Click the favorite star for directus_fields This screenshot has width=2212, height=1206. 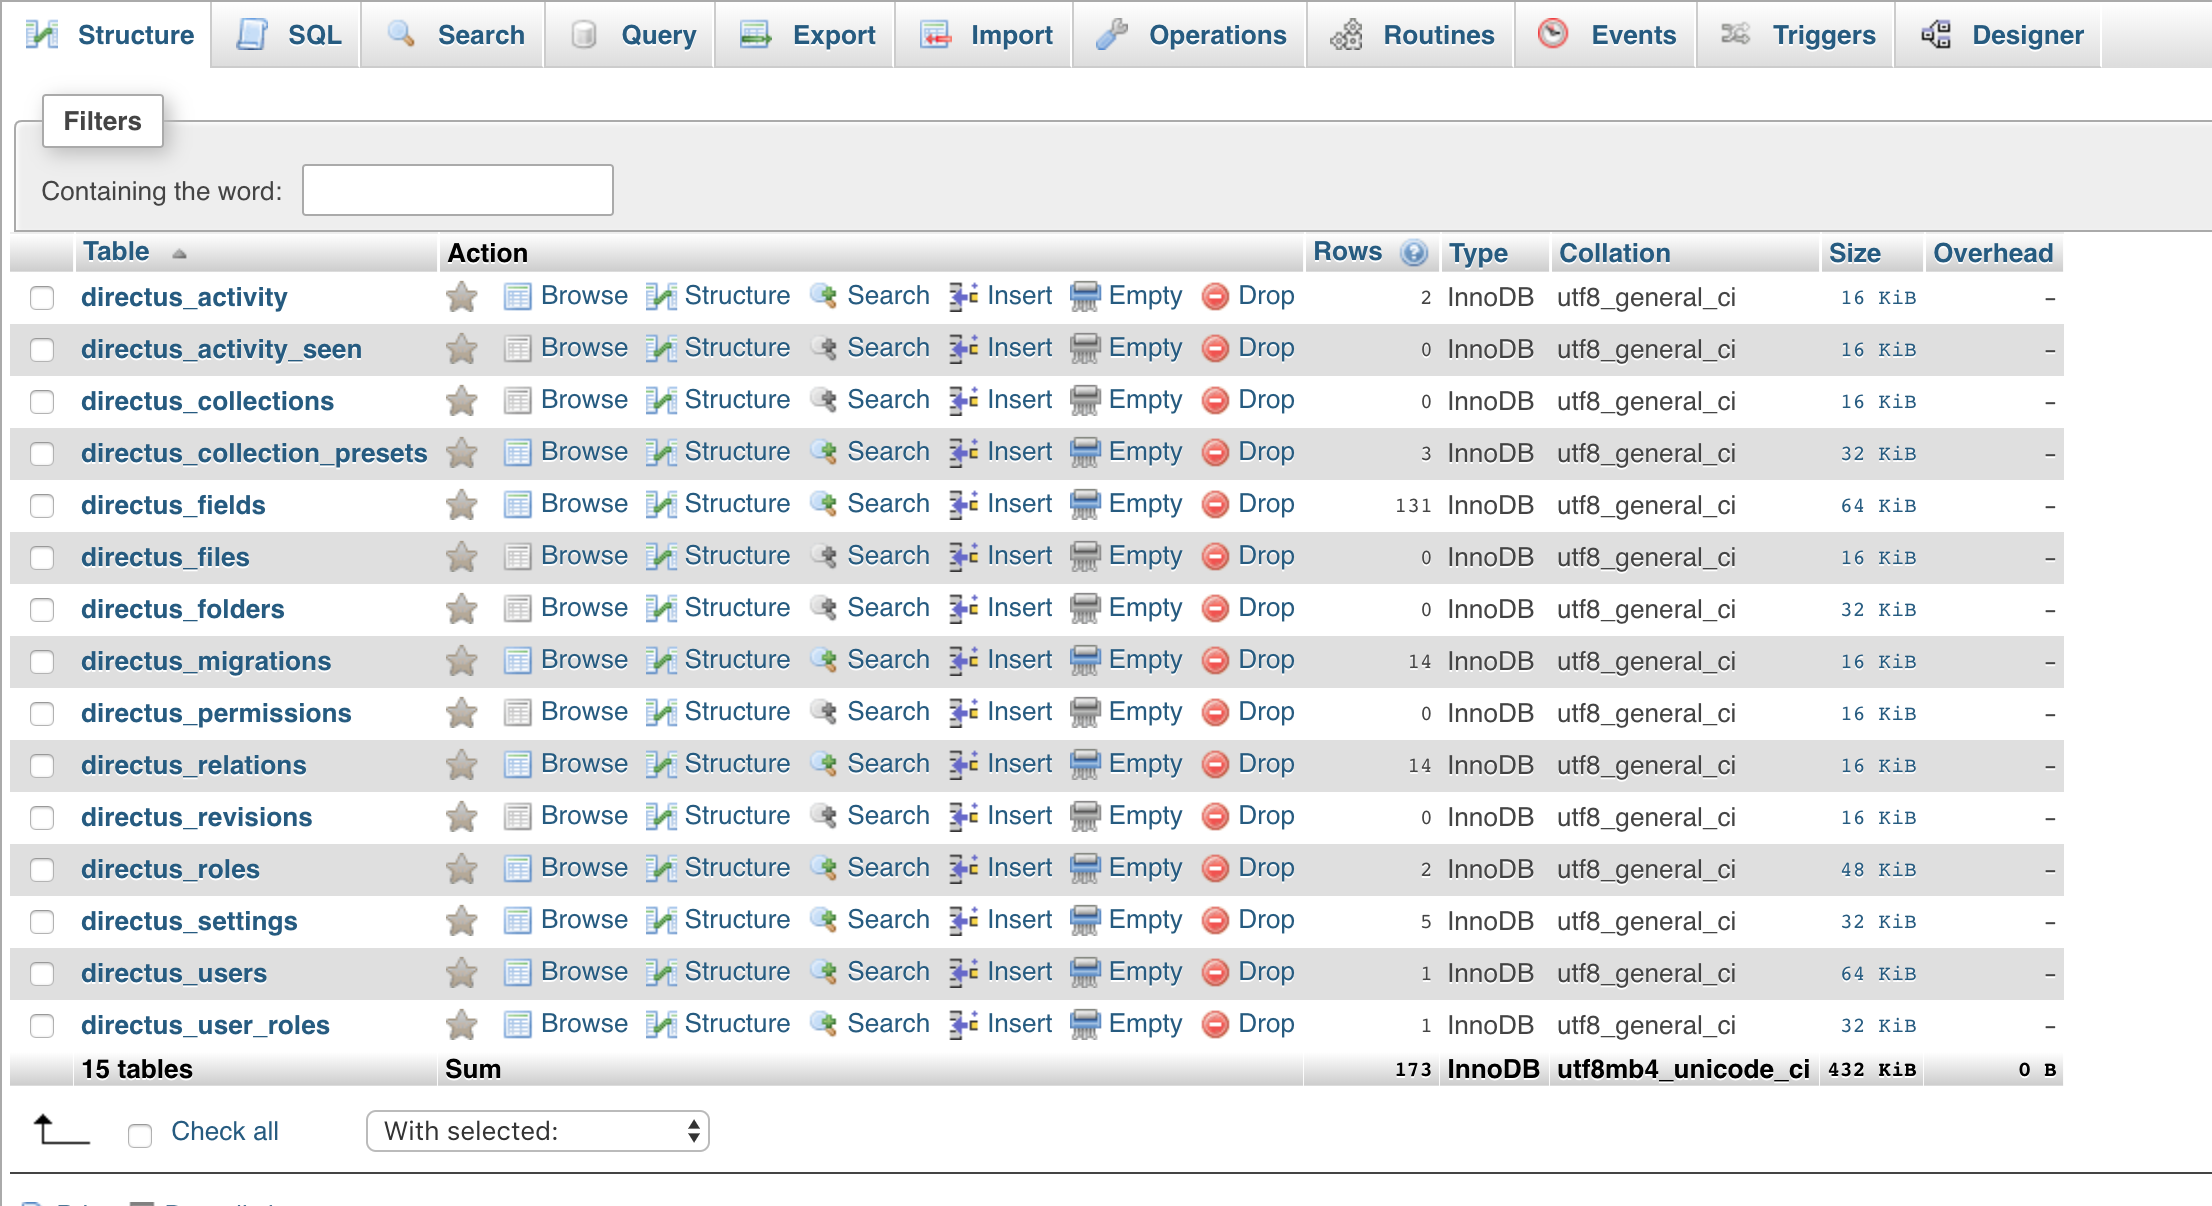[x=461, y=504]
